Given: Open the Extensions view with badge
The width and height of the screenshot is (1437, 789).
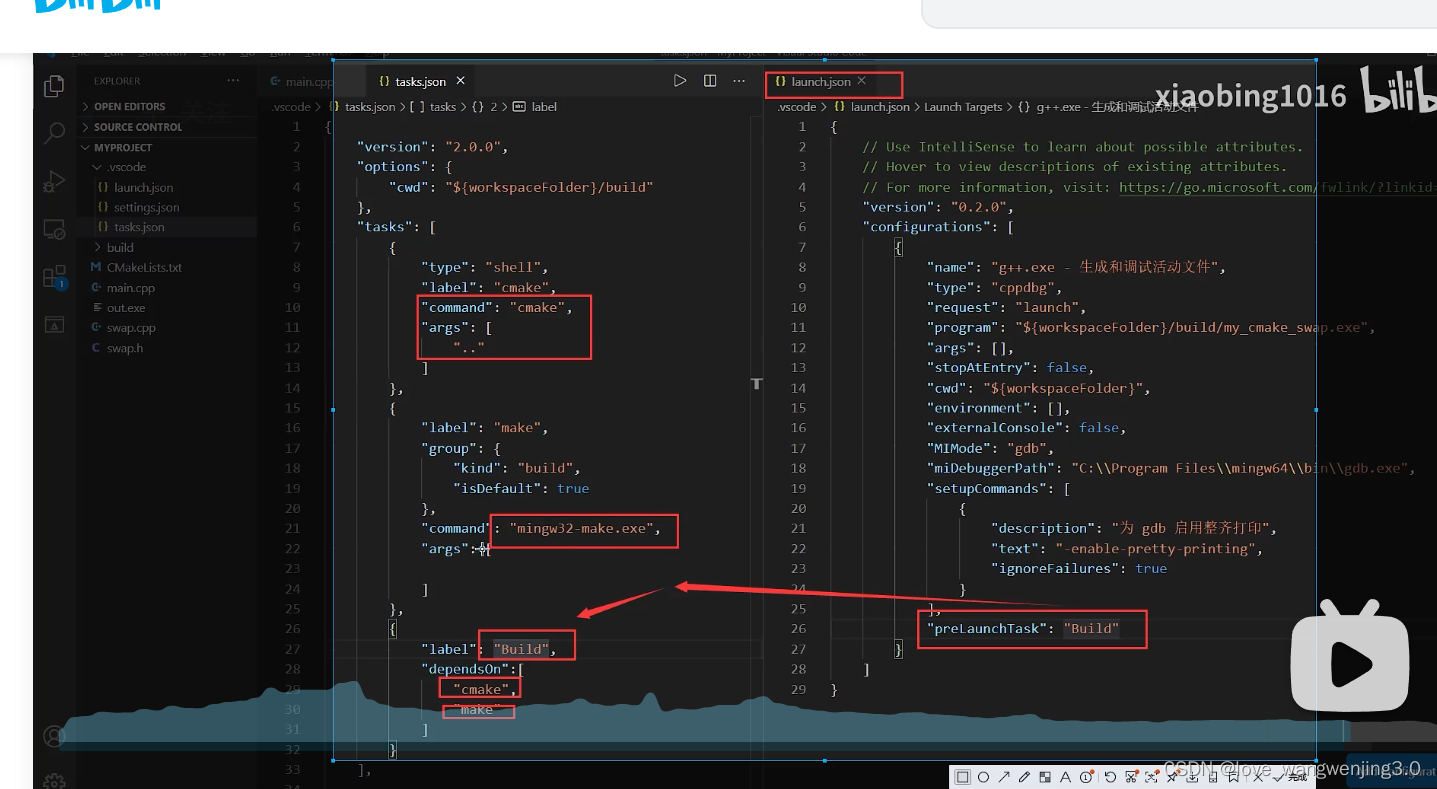Looking at the screenshot, I should (54, 277).
